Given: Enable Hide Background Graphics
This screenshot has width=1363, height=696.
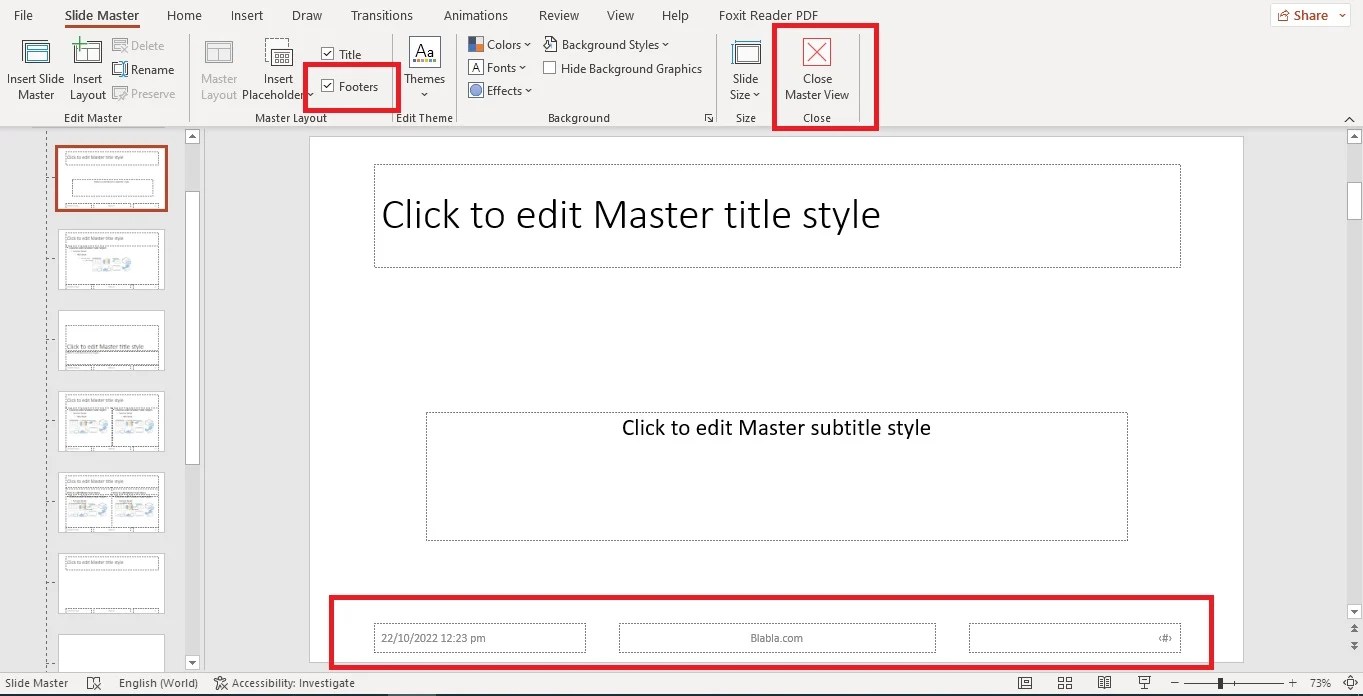Looking at the screenshot, I should pyautogui.click(x=549, y=68).
